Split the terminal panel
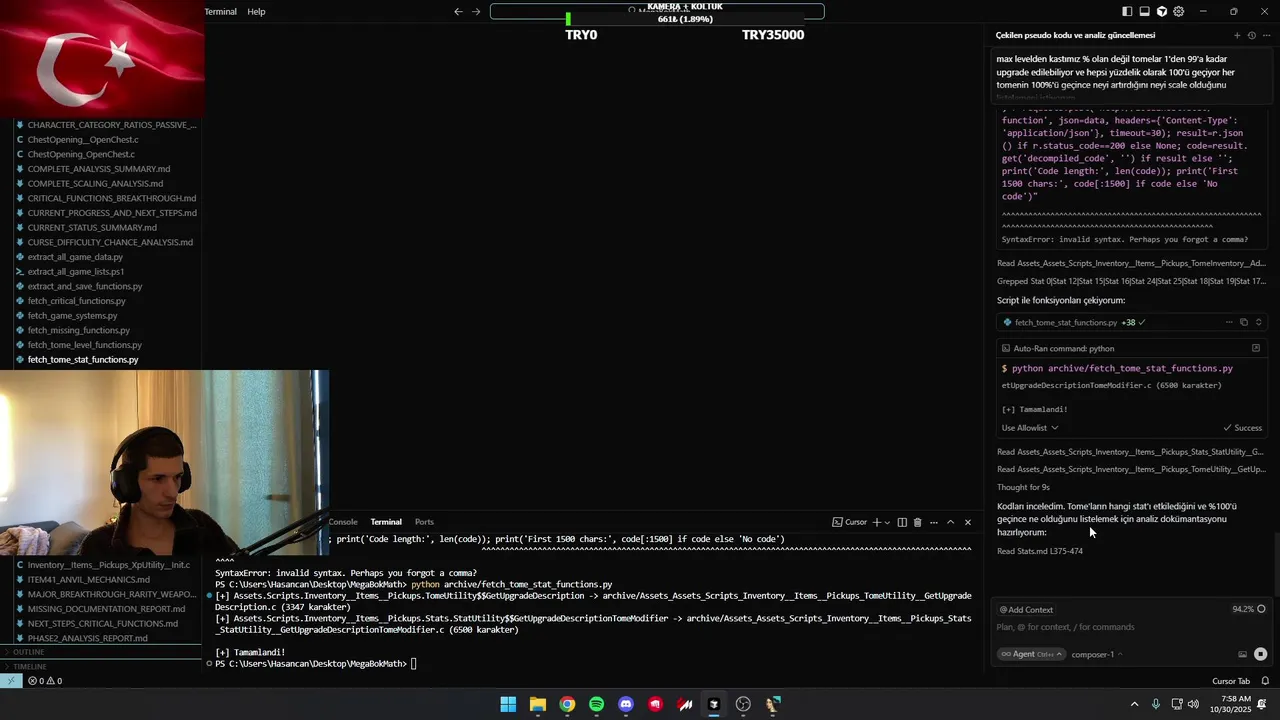Screen dimensions: 1280x720 pyautogui.click(x=902, y=522)
